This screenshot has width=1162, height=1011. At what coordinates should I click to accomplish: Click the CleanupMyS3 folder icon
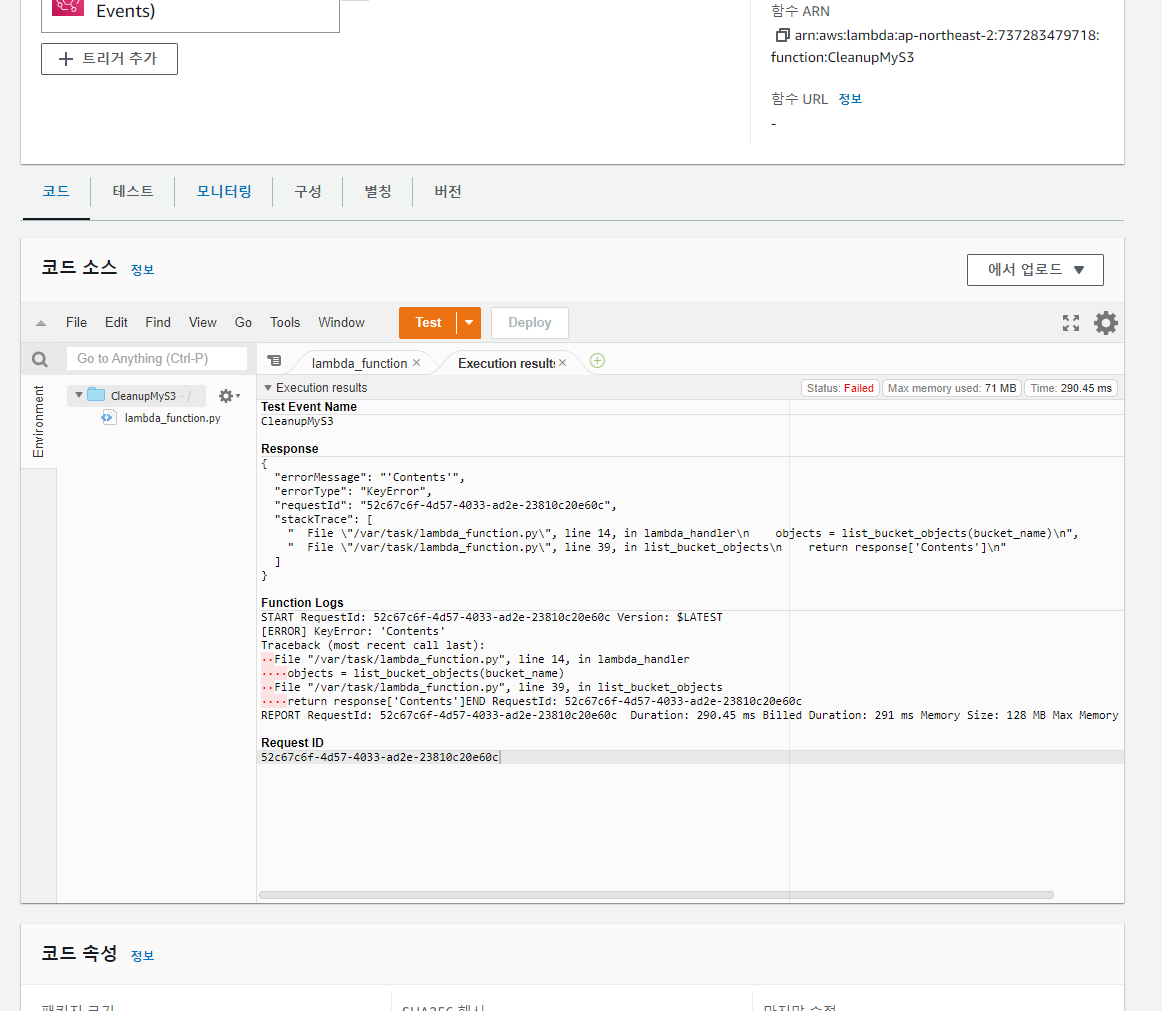[96, 395]
